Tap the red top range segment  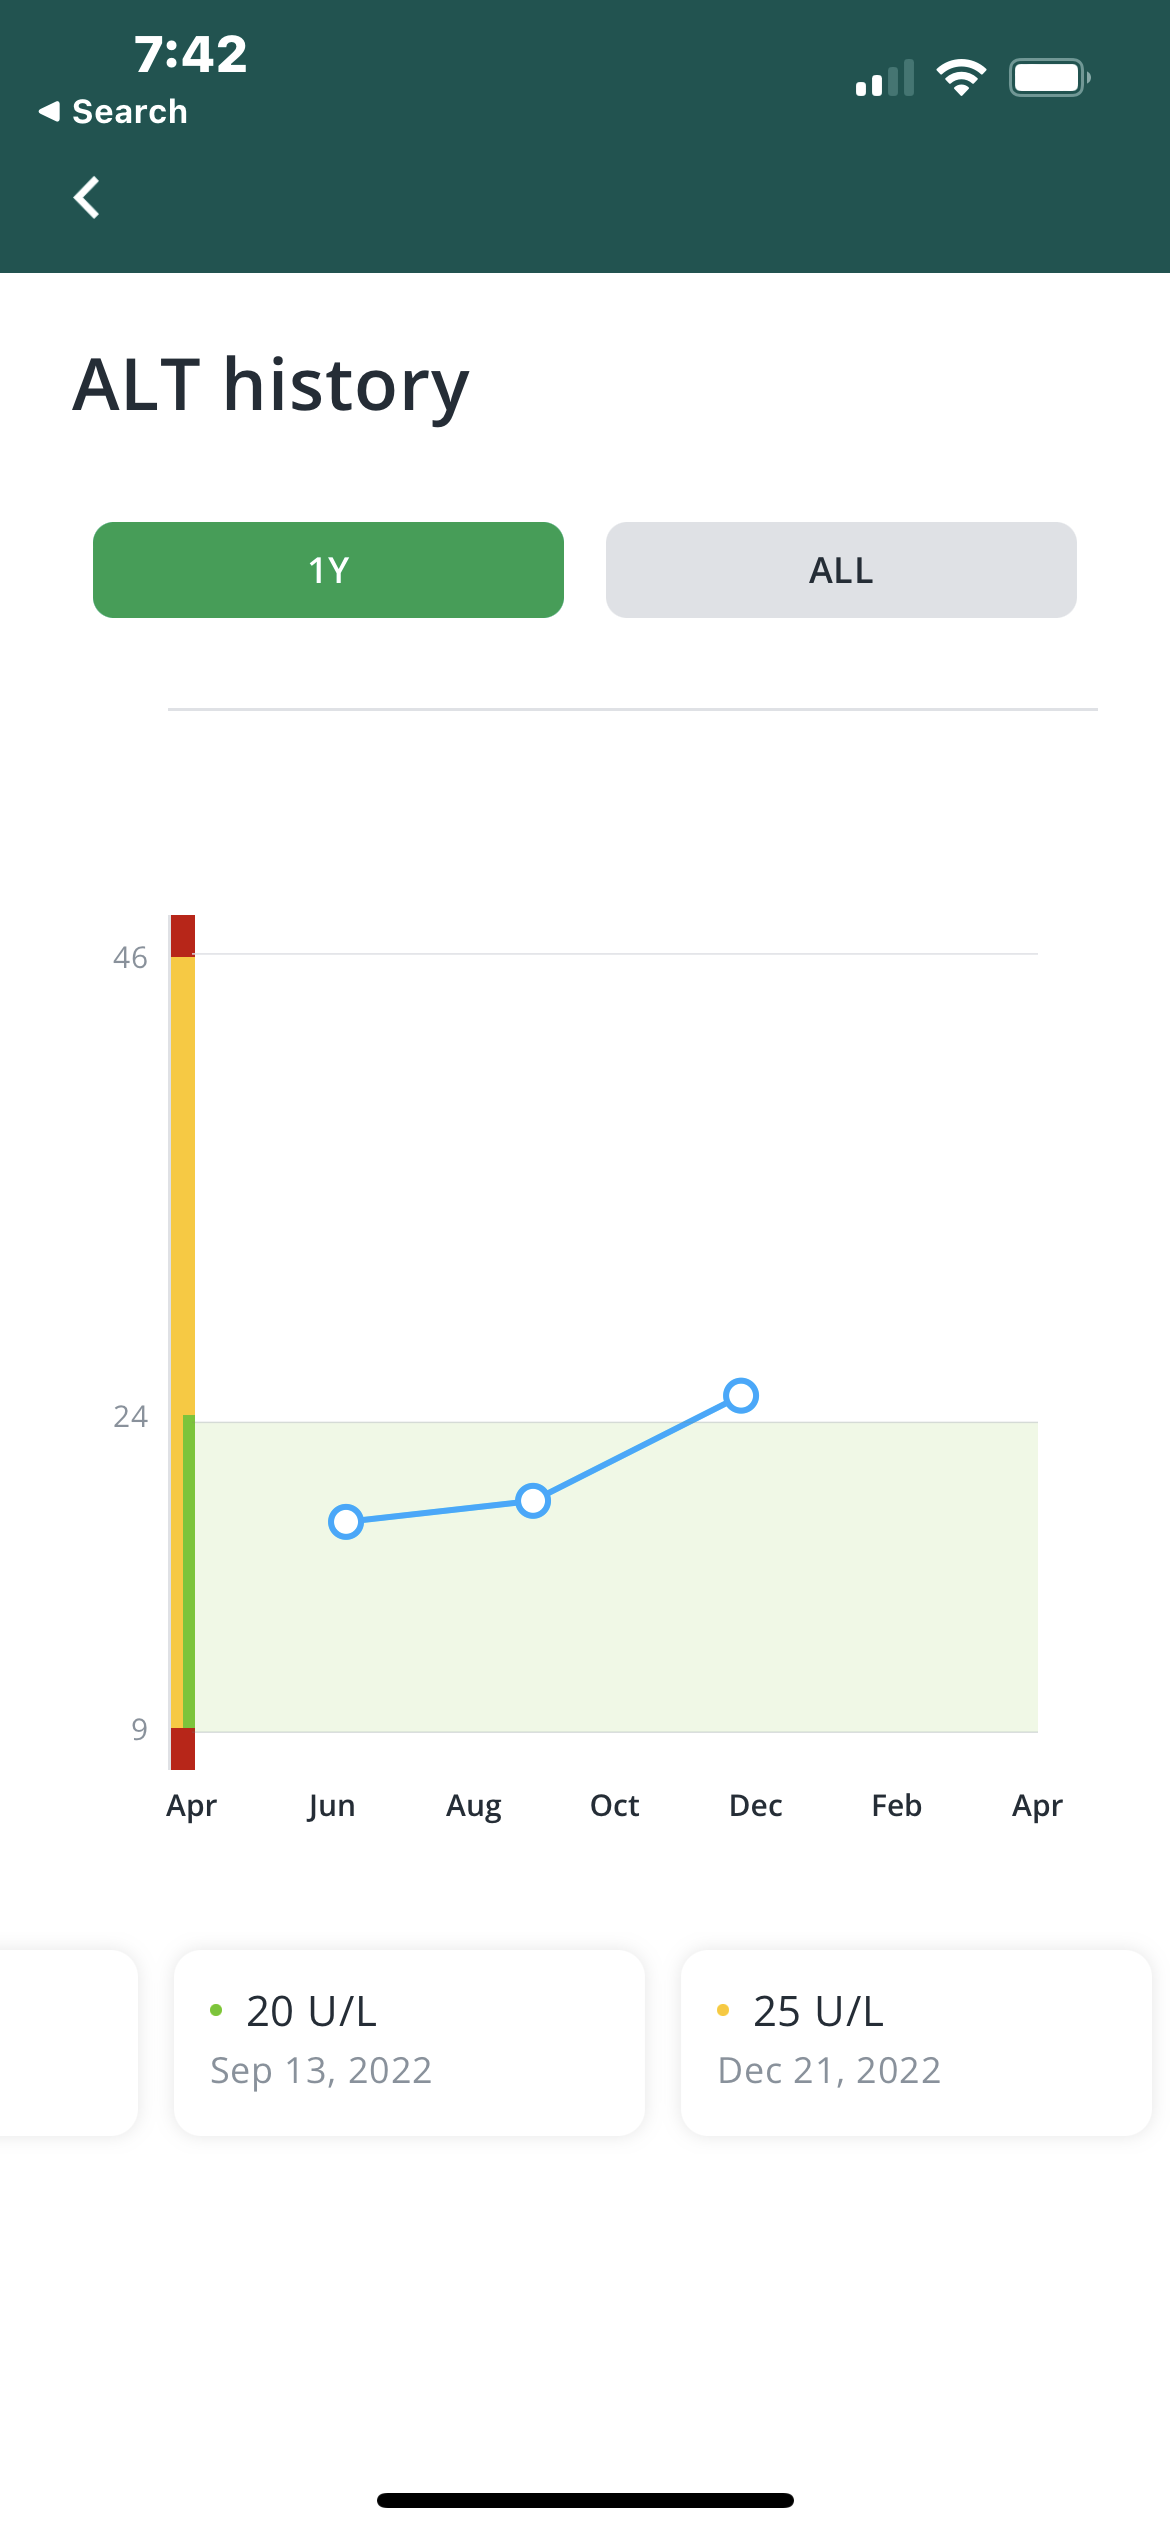tap(183, 936)
